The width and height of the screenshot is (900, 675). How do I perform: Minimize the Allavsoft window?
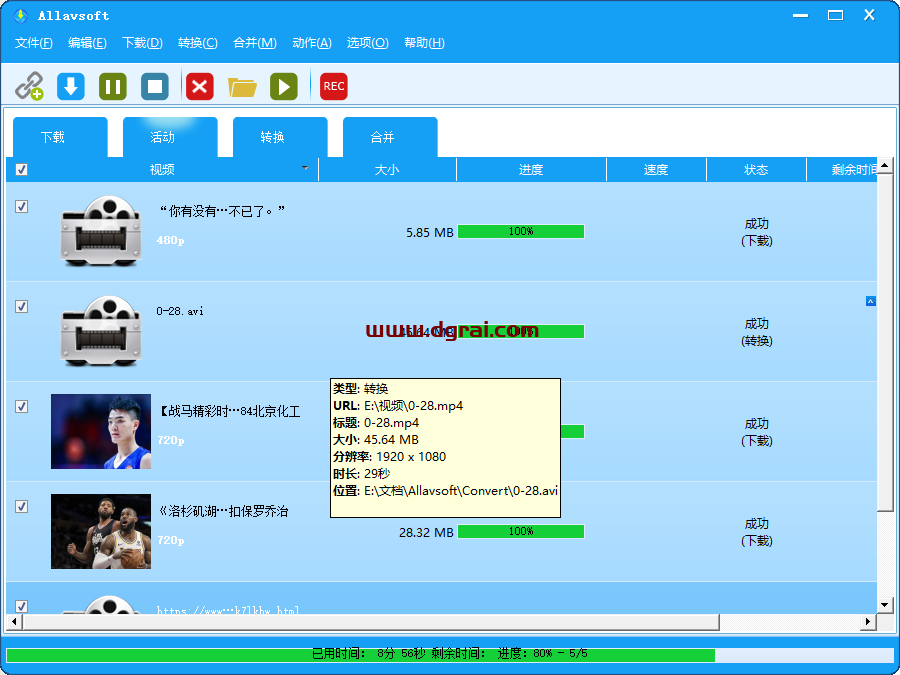pos(801,15)
